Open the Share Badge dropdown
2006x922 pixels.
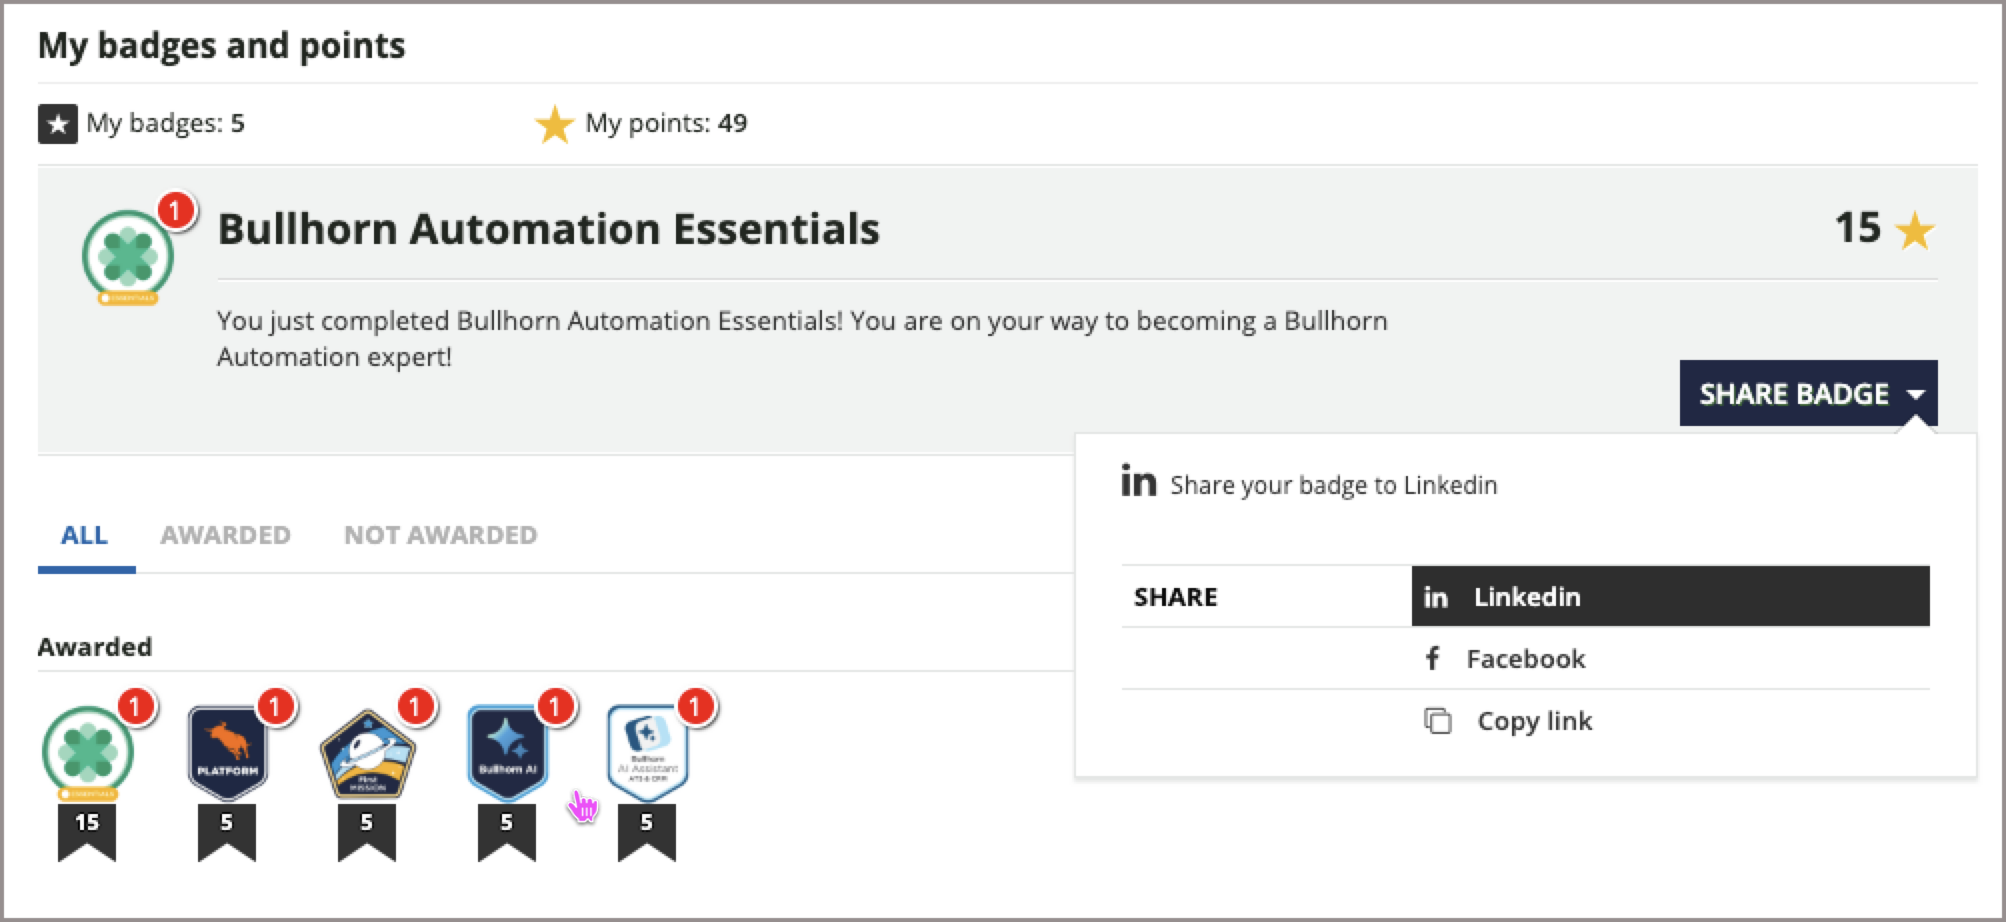pos(1808,393)
